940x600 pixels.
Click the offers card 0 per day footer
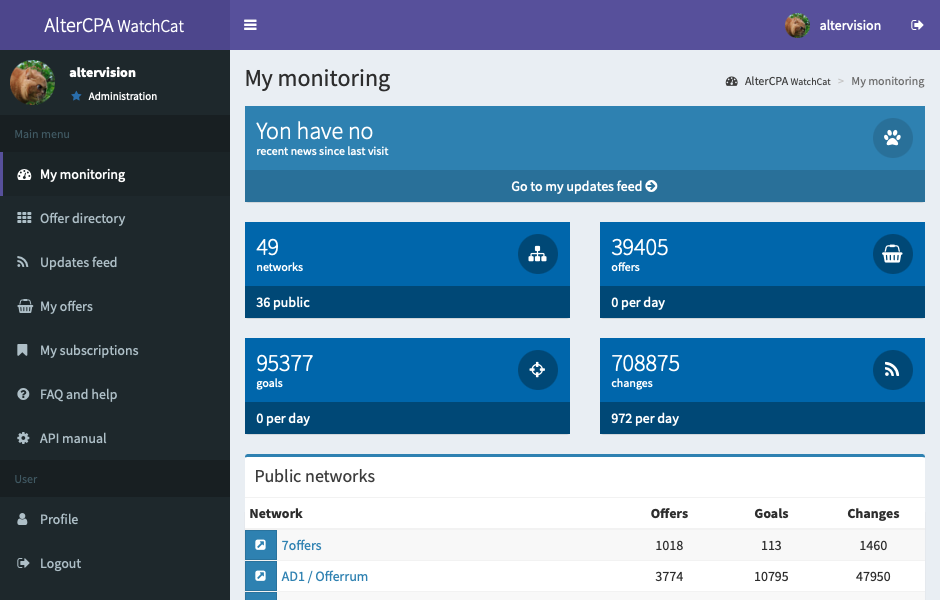(x=762, y=302)
